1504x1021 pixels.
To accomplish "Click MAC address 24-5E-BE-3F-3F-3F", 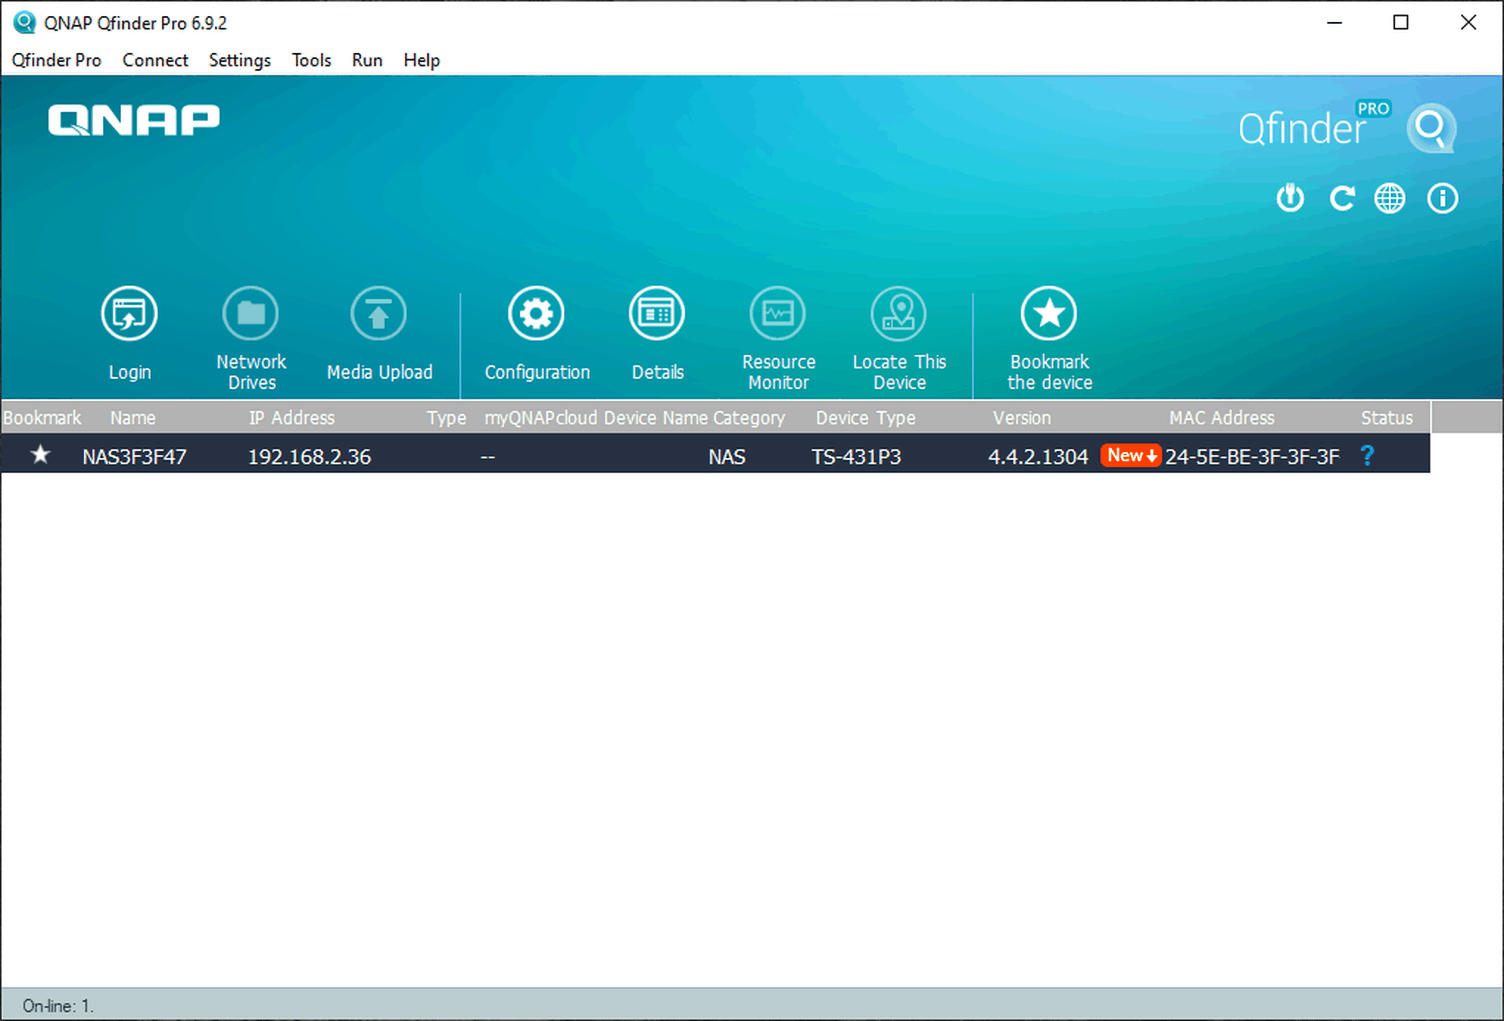I will [x=1252, y=456].
